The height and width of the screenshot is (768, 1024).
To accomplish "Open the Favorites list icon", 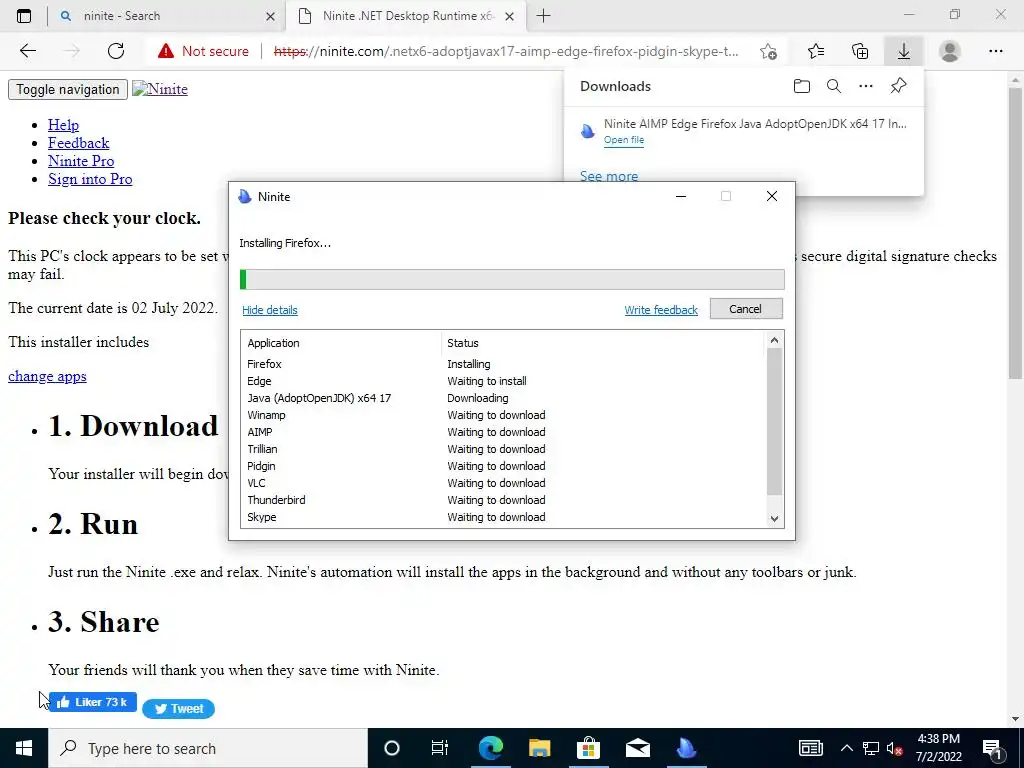I will coord(816,51).
